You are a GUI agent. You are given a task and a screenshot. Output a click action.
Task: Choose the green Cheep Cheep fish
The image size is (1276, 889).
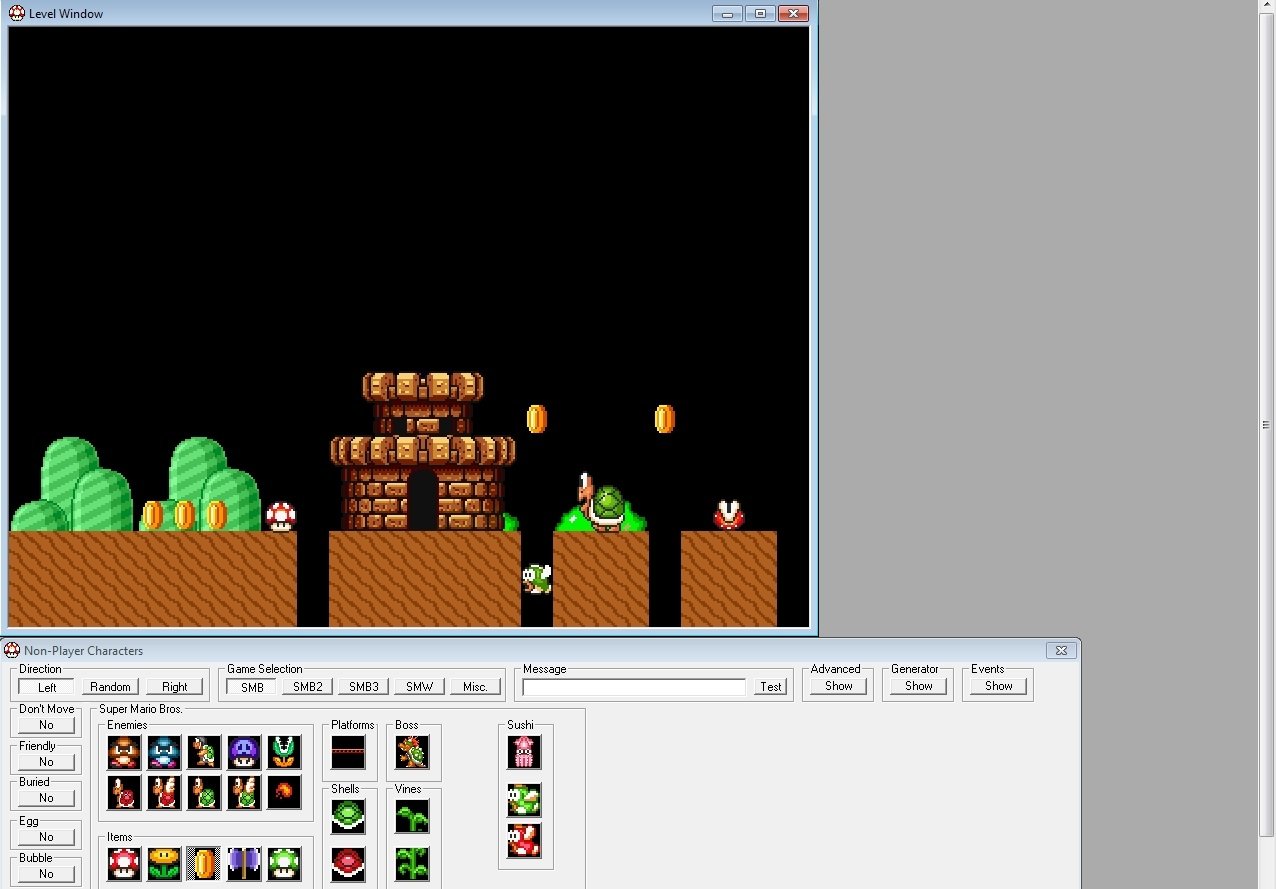point(524,800)
